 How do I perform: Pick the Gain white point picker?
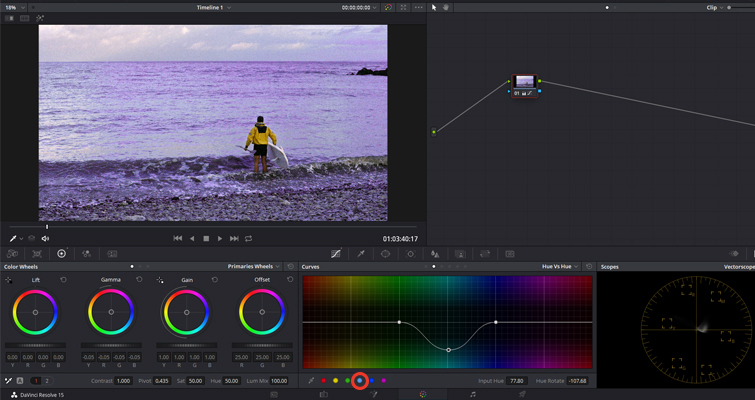click(160, 280)
